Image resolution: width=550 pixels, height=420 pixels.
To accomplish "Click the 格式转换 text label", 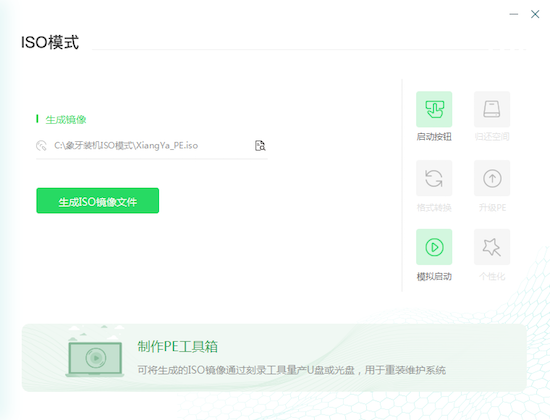I will [x=434, y=208].
